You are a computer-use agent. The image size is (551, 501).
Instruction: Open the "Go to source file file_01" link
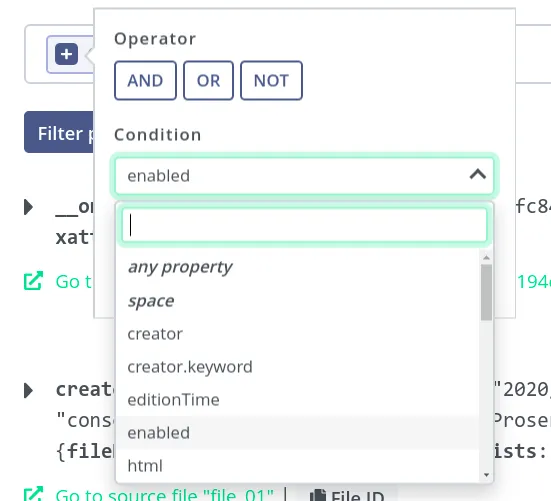164,495
